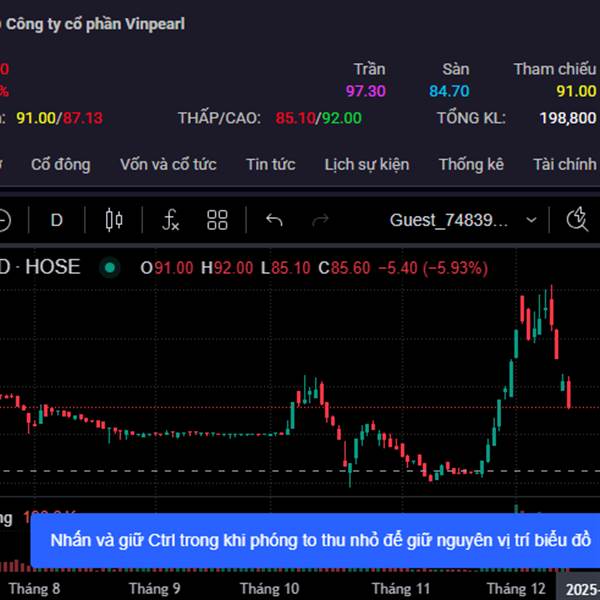
Task: Click the THẤP/CAO label
Action: click(220, 118)
